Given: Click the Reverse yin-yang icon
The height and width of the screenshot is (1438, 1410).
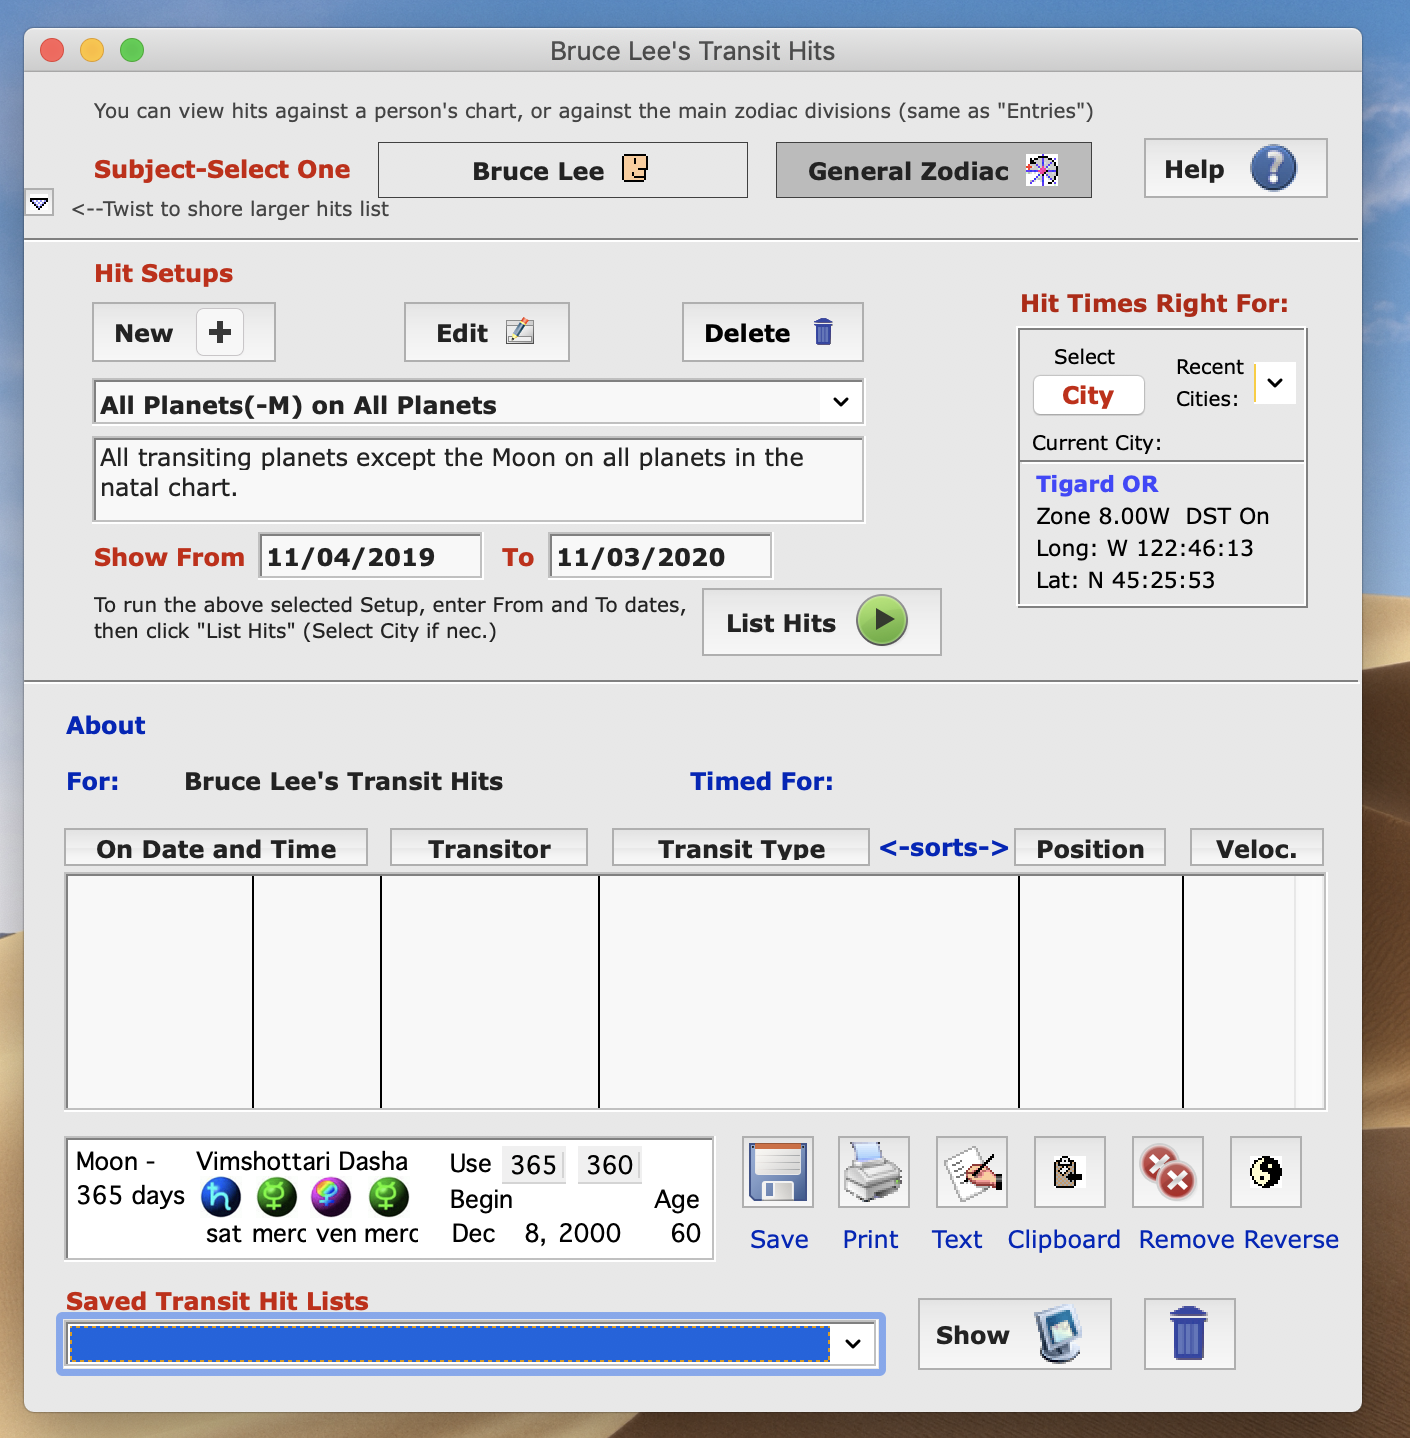Looking at the screenshot, I should (x=1265, y=1172).
